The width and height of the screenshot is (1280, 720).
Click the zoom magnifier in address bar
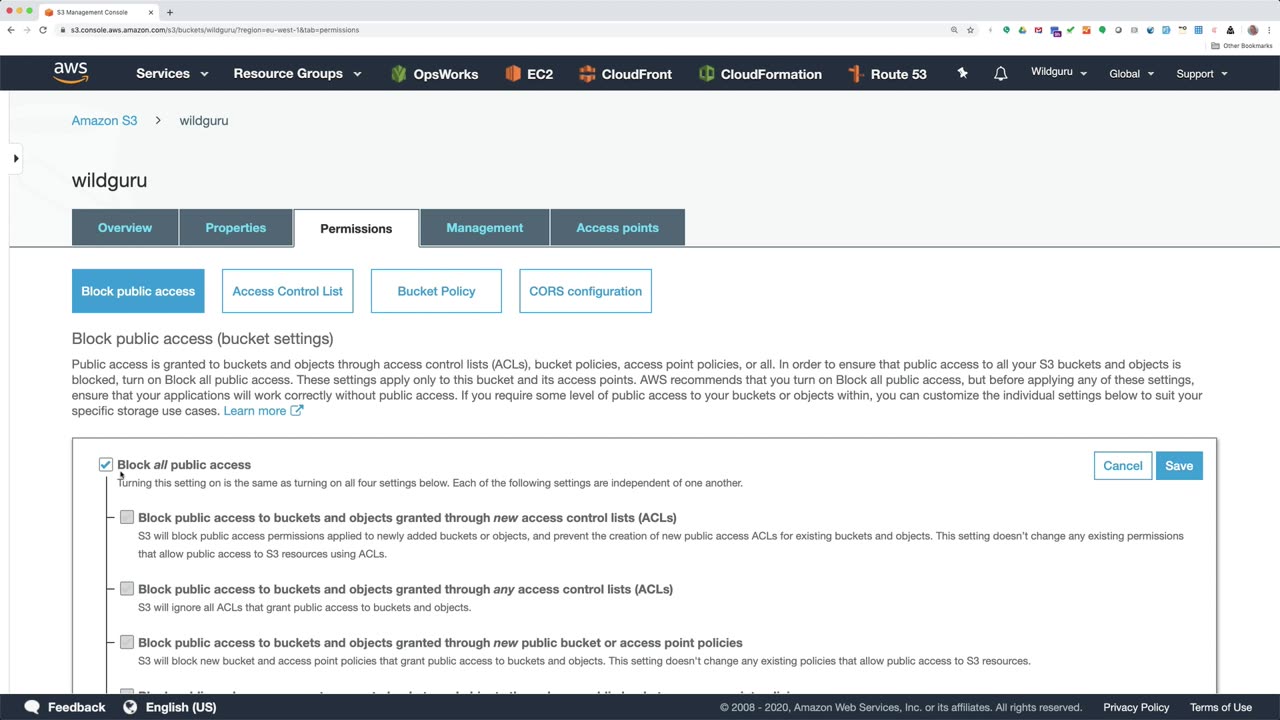coord(954,30)
